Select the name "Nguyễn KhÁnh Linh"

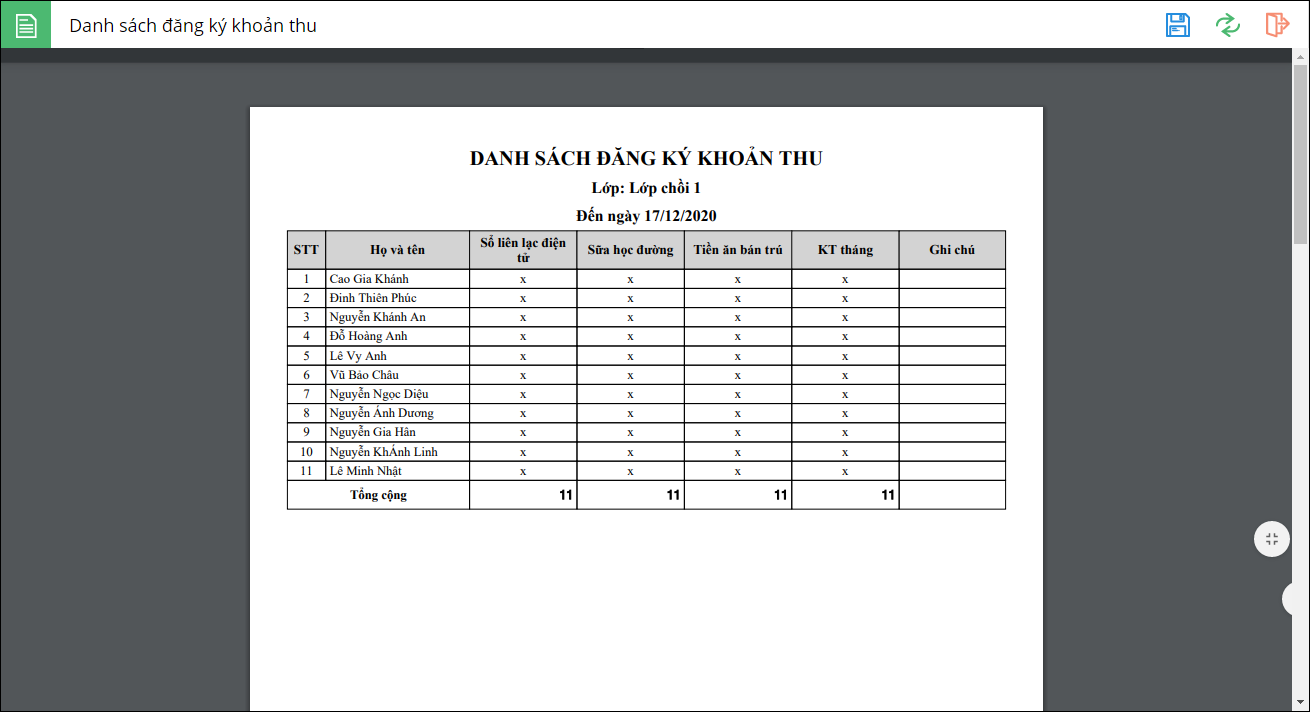(x=383, y=452)
